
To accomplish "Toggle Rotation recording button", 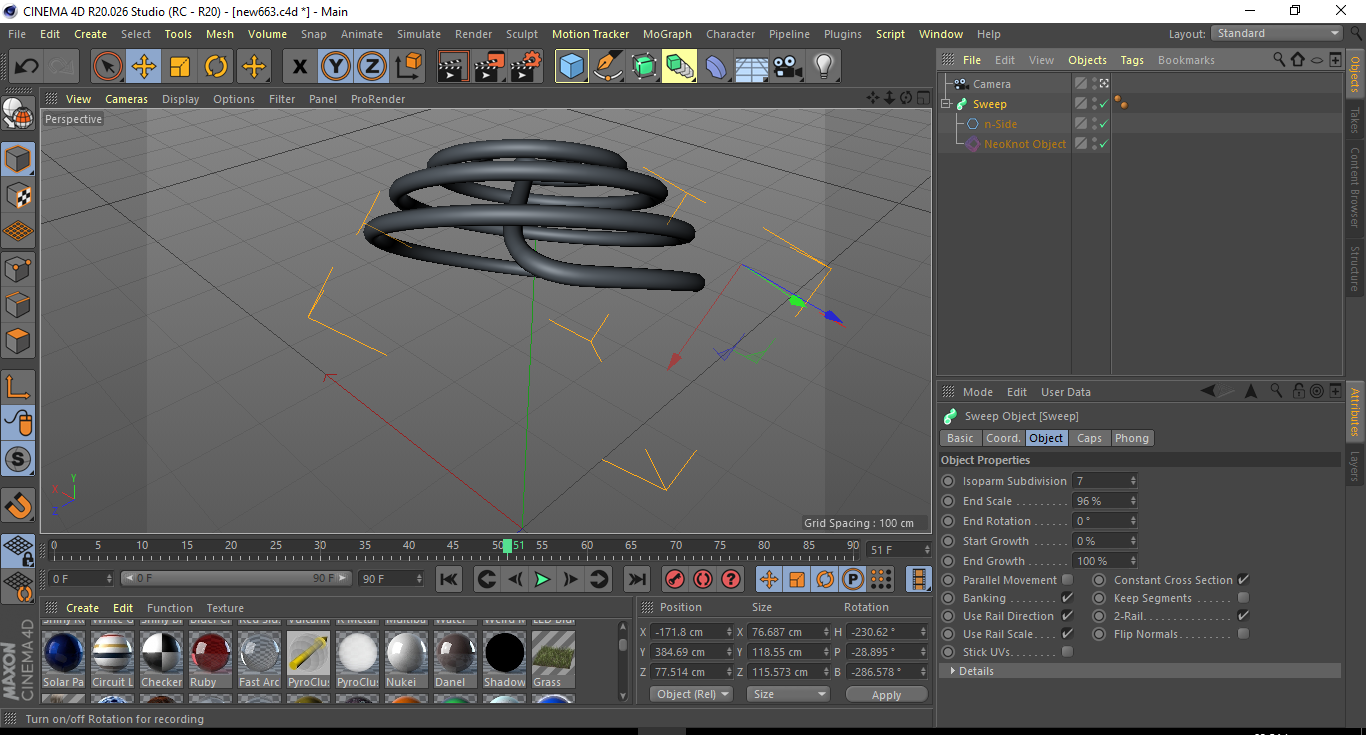I will [x=825, y=579].
